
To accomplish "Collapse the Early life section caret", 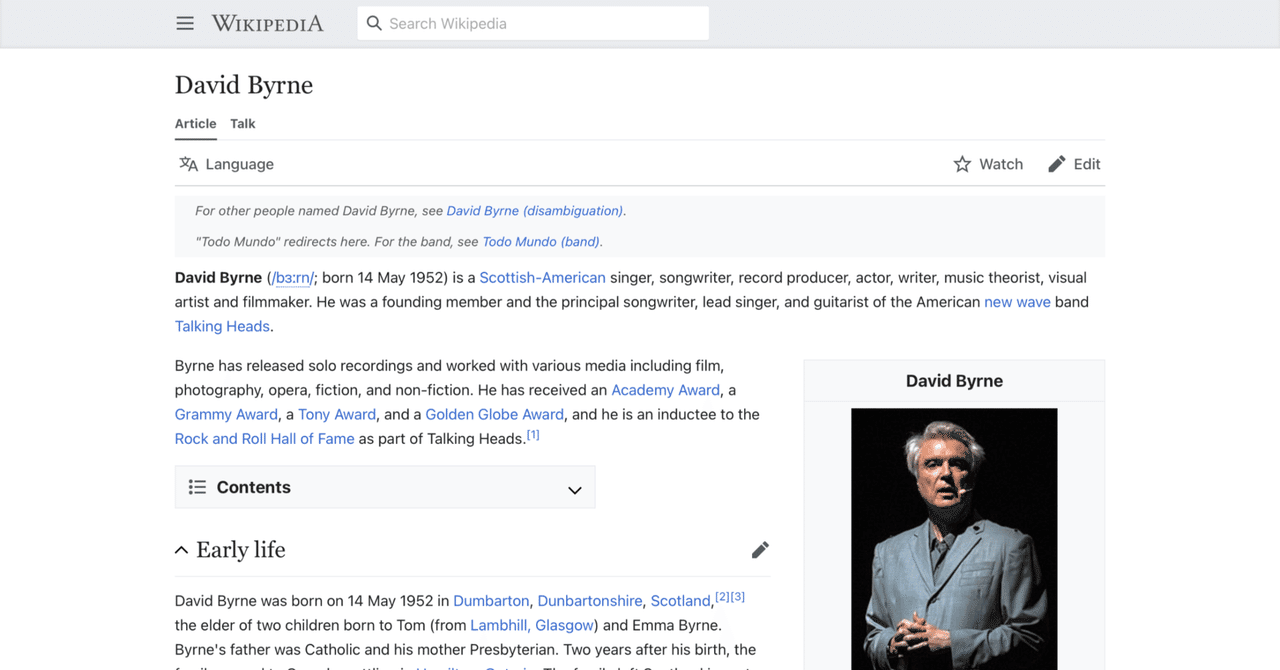I will tap(181, 550).
